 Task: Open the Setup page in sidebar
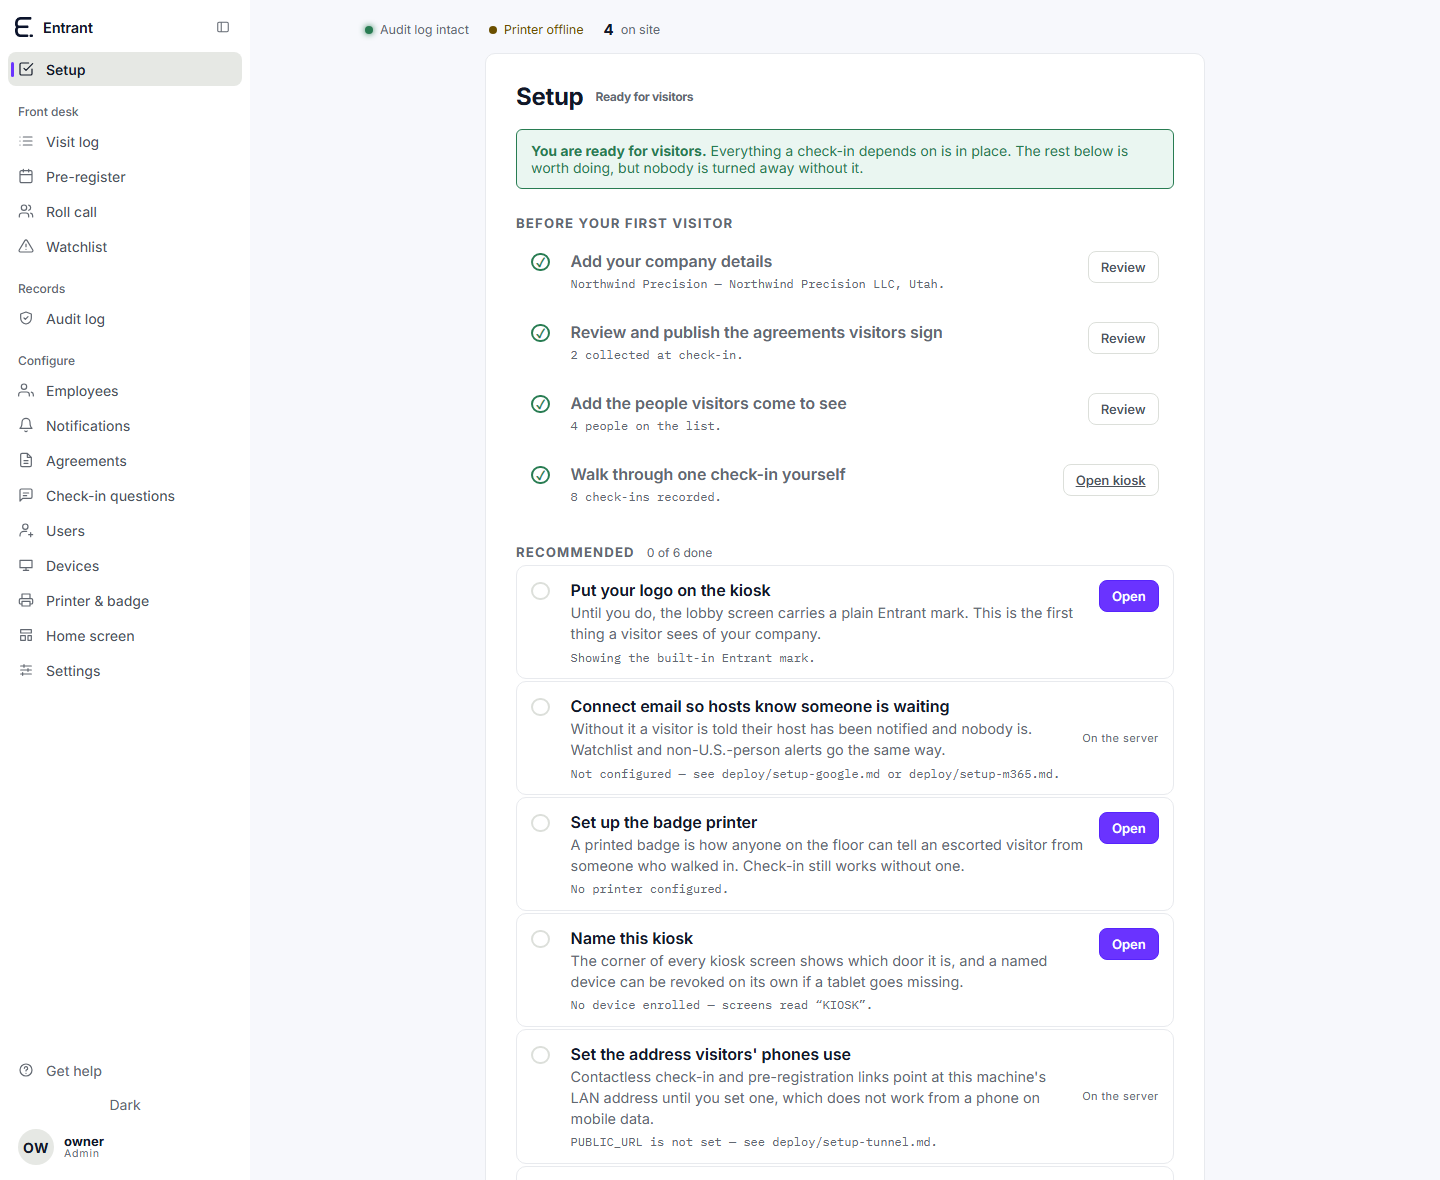coord(125,69)
